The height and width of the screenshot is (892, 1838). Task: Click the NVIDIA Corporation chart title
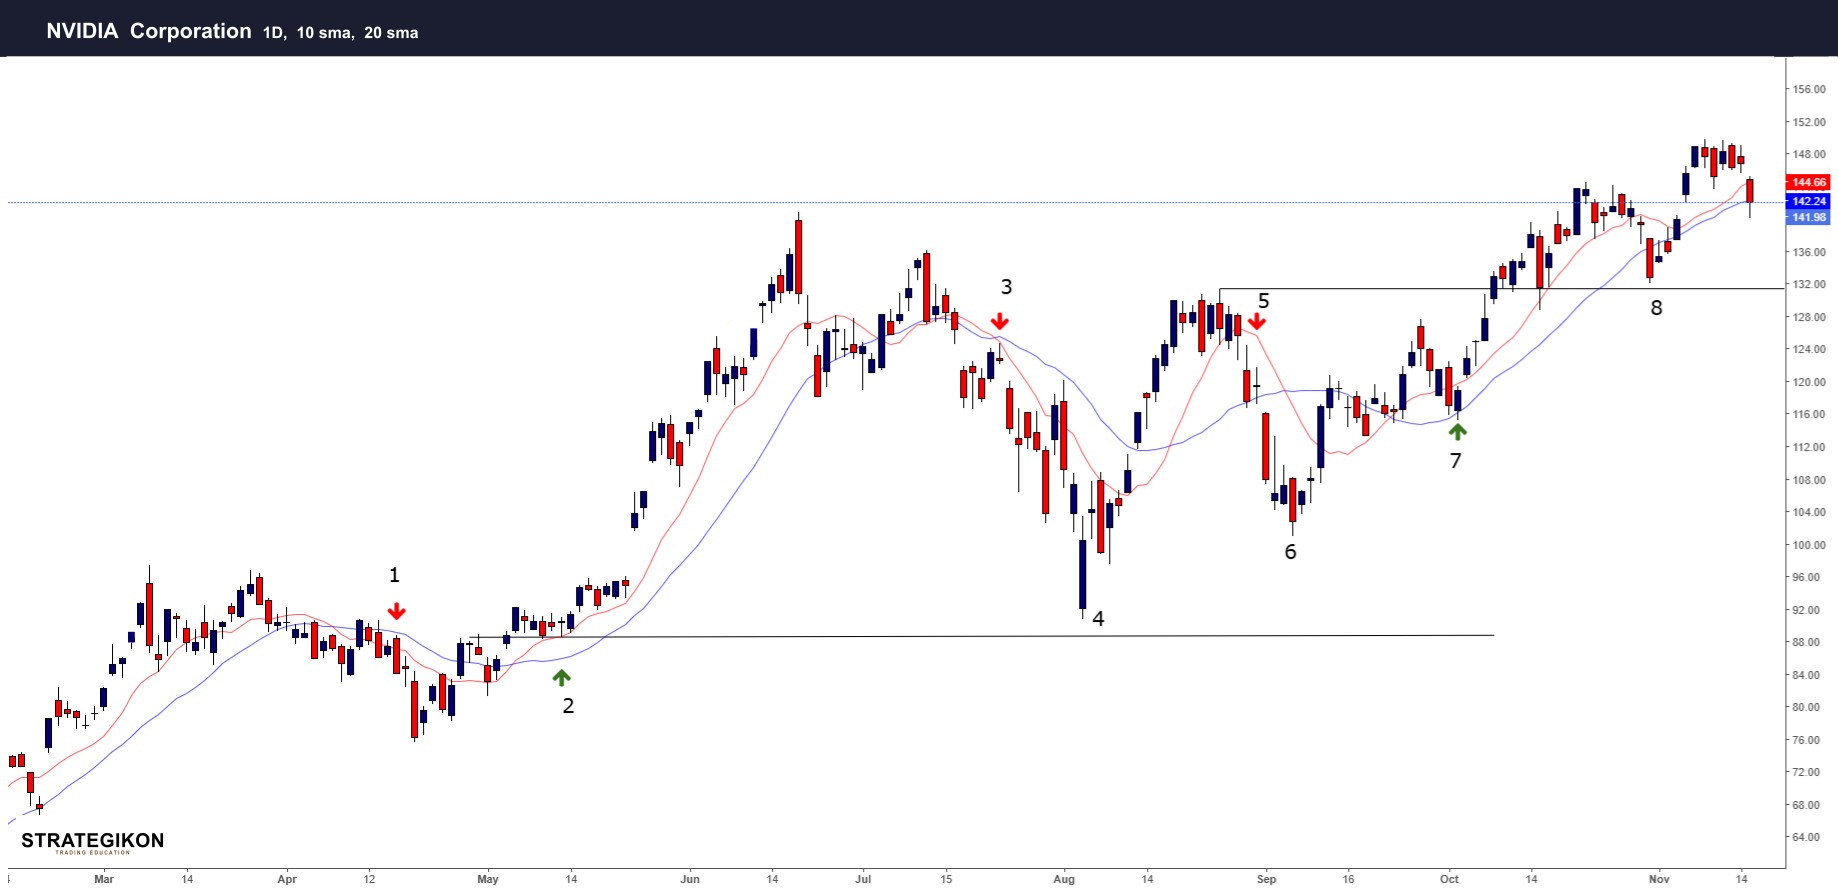click(149, 31)
